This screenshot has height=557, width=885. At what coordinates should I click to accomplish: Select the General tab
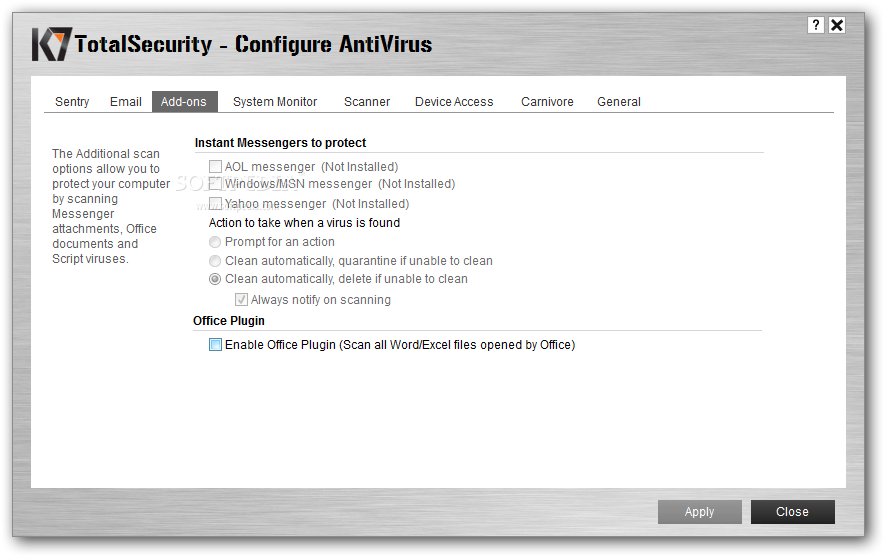pyautogui.click(x=619, y=102)
